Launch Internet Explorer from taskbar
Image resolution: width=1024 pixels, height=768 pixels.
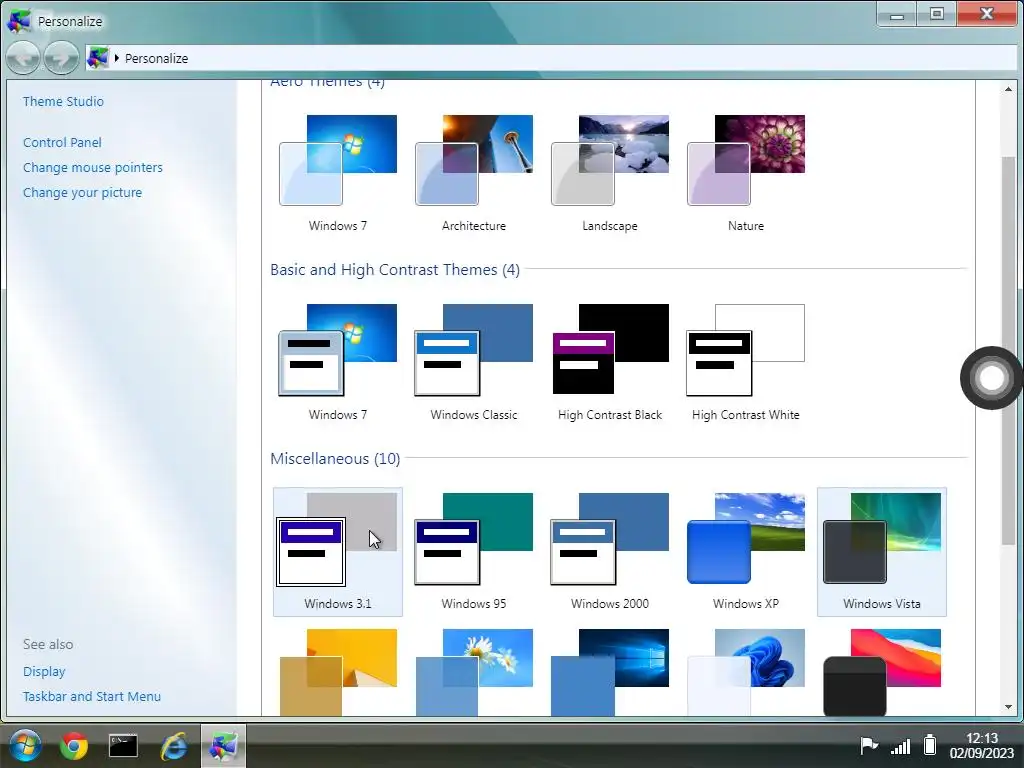(x=174, y=745)
